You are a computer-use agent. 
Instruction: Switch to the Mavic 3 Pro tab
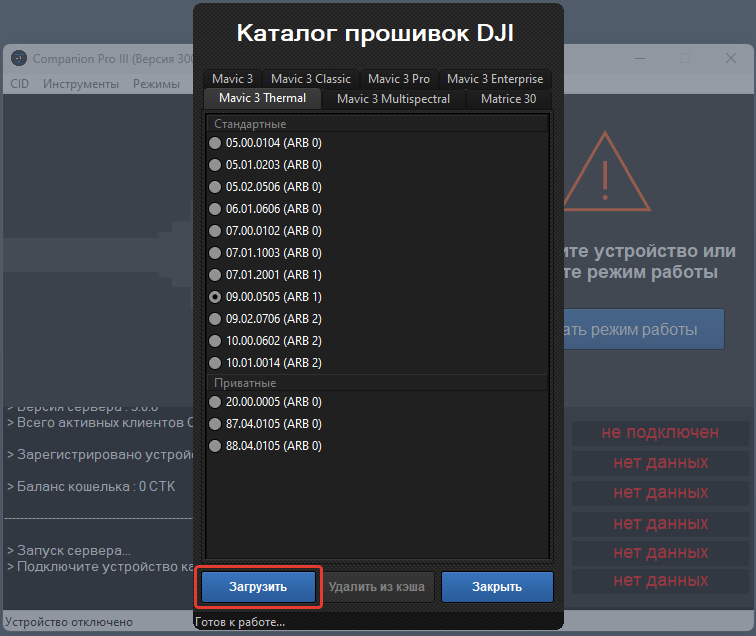coord(399,79)
